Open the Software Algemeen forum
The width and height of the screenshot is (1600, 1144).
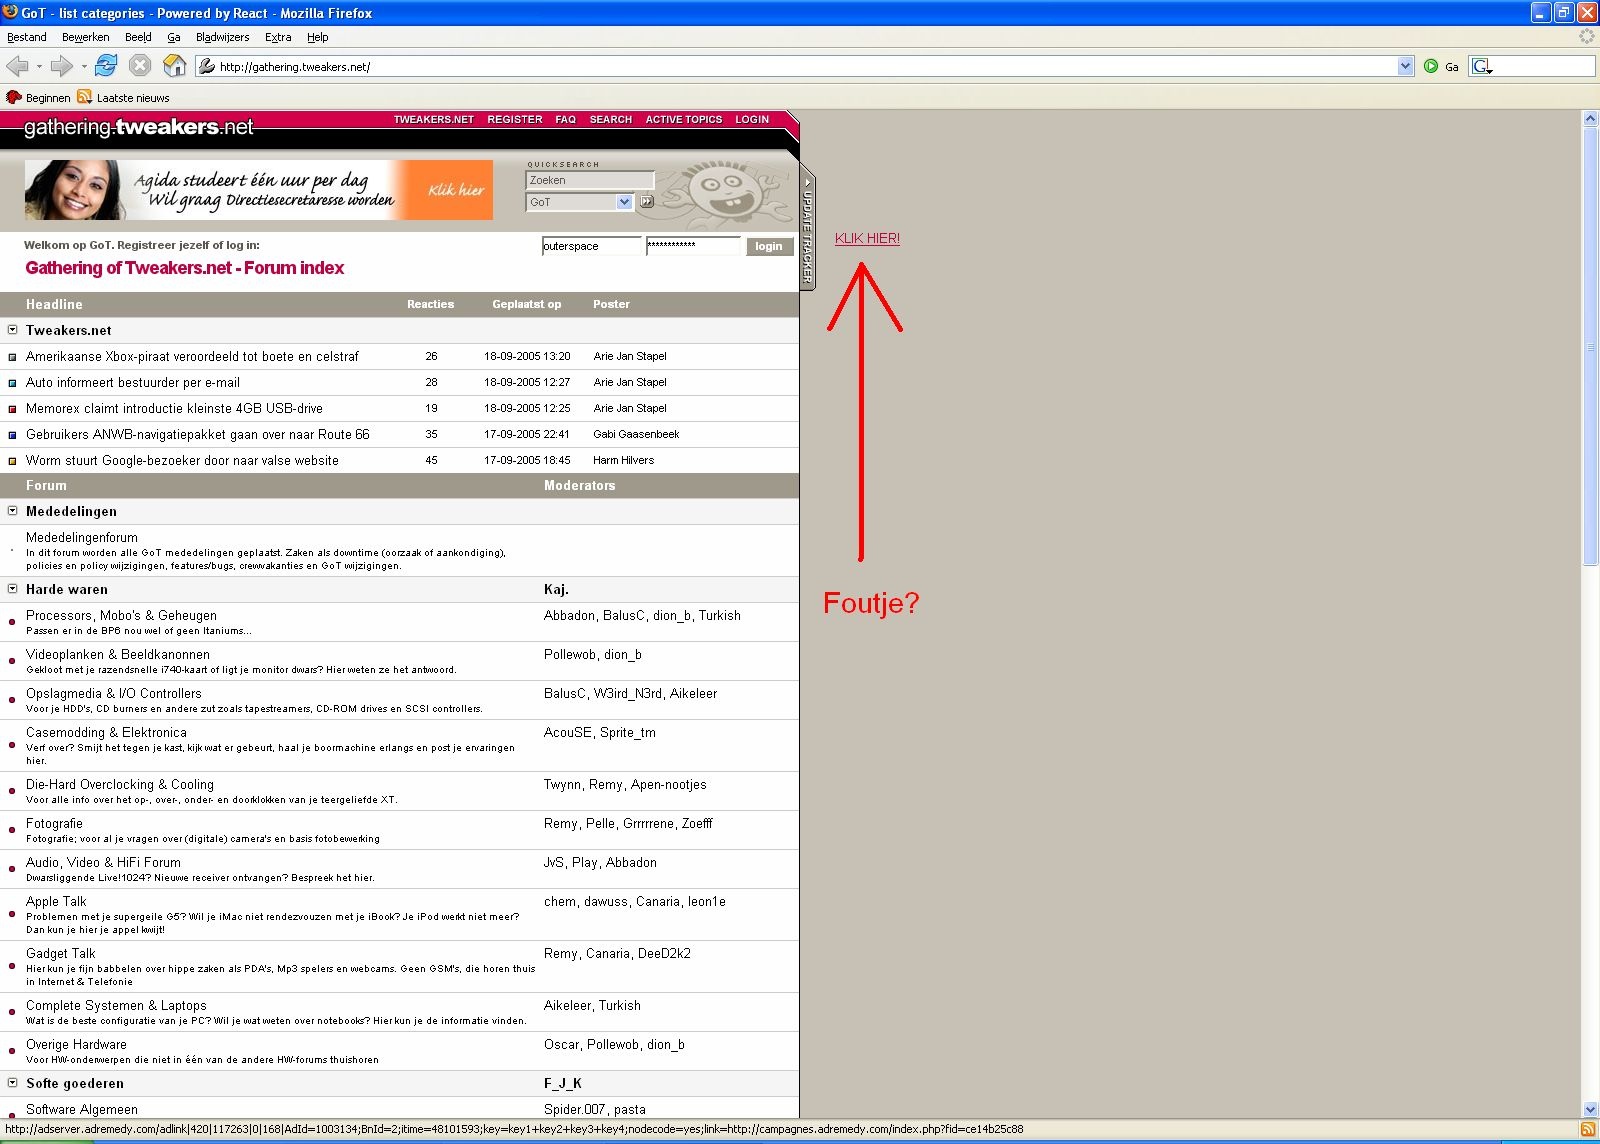(x=82, y=1110)
